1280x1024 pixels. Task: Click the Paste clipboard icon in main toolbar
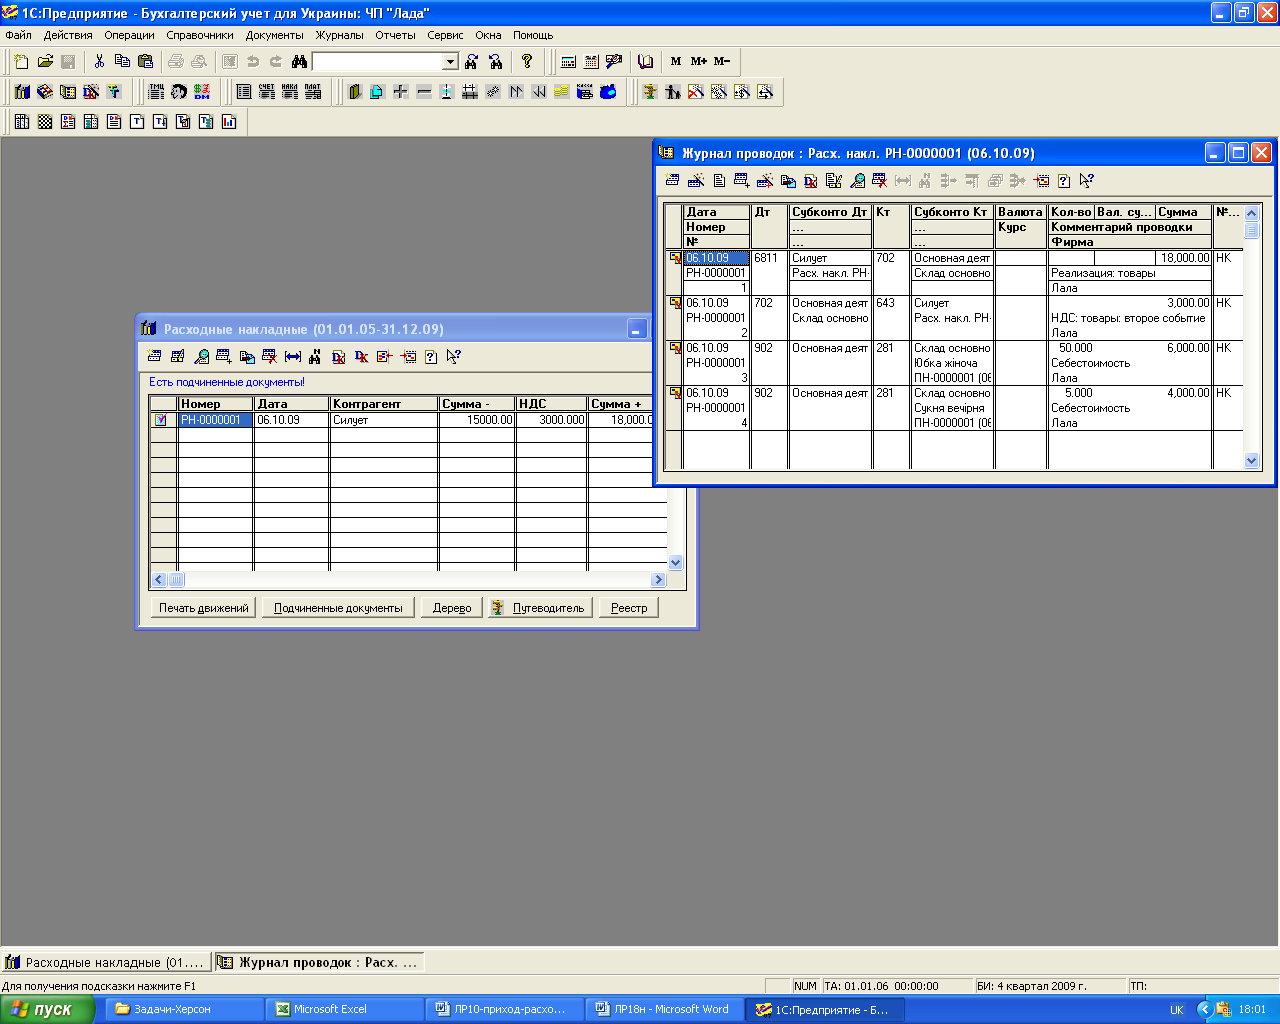[x=146, y=62]
